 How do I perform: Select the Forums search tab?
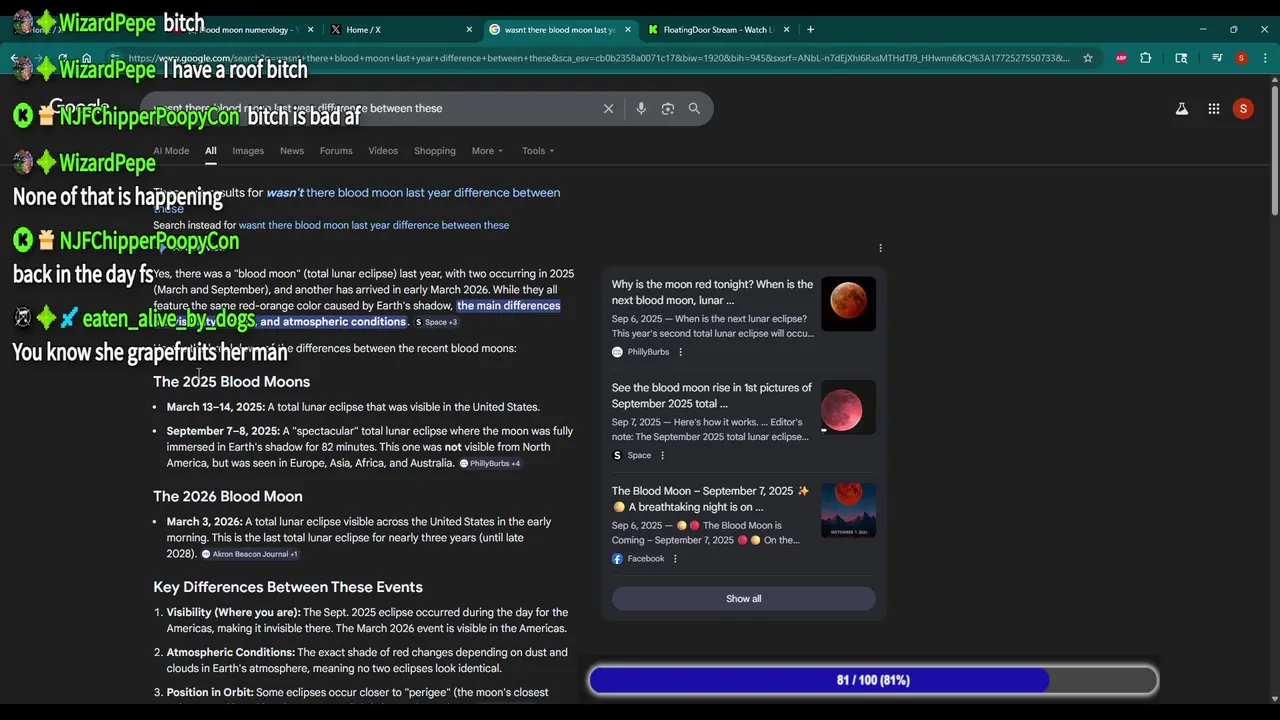point(336,151)
